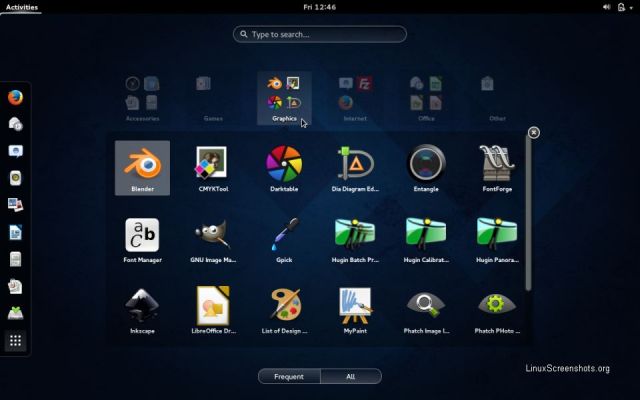This screenshot has width=640, height=400.
Task: Launch Darktable photo app
Action: [x=284, y=168]
